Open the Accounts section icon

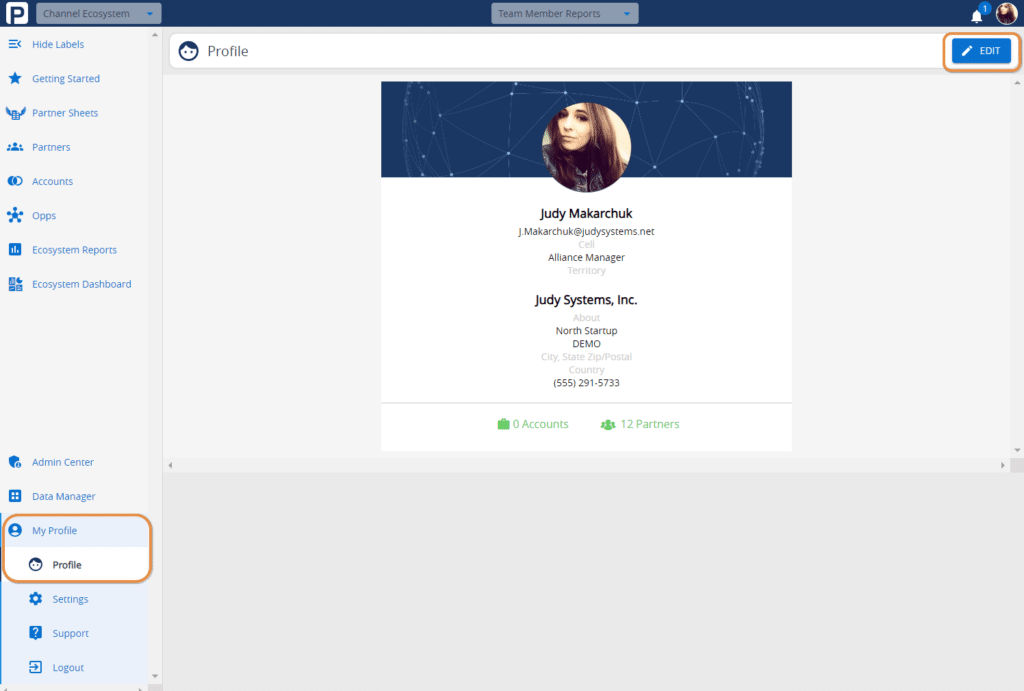point(15,181)
